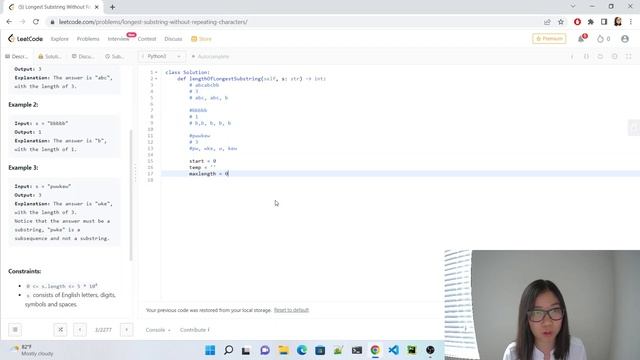Click the 'start = 0' code line

point(202,161)
